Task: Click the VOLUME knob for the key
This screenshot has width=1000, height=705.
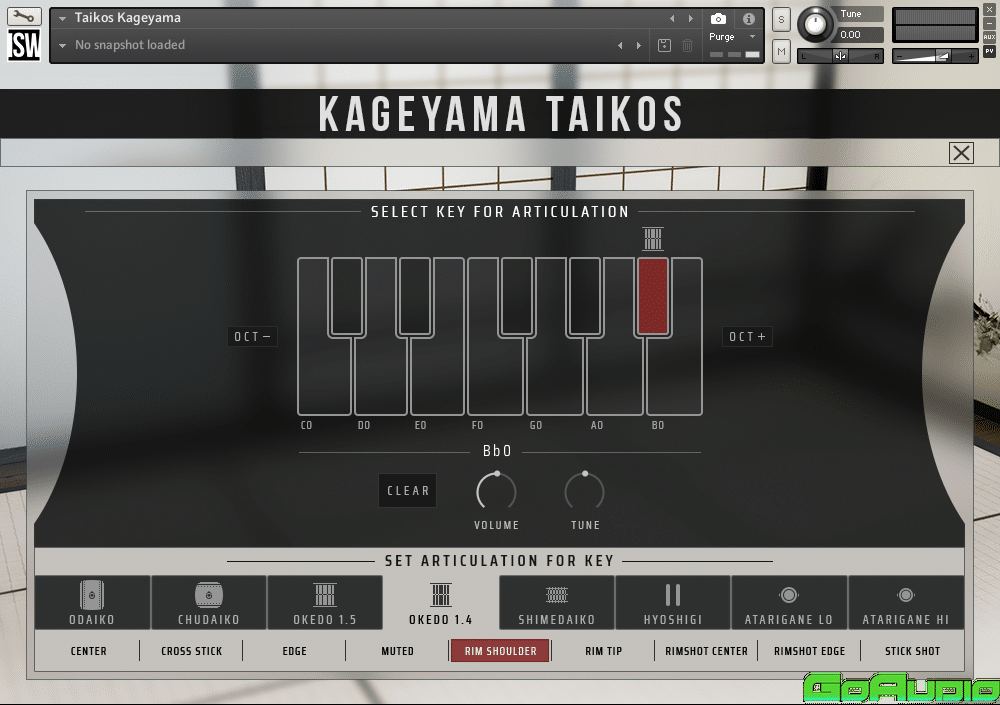Action: click(496, 491)
